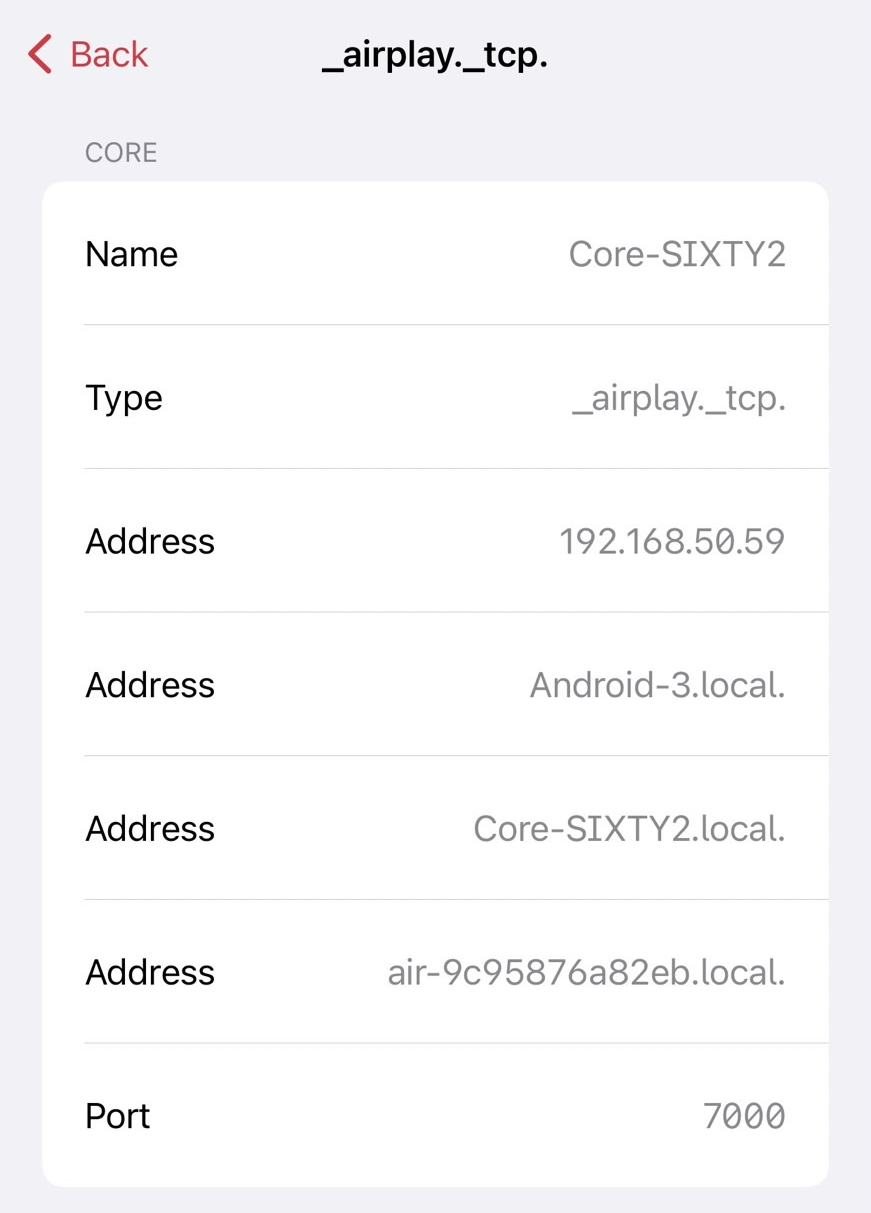871x1213 pixels.
Task: Tap the 192.168.50.59 IP address value
Action: [672, 541]
